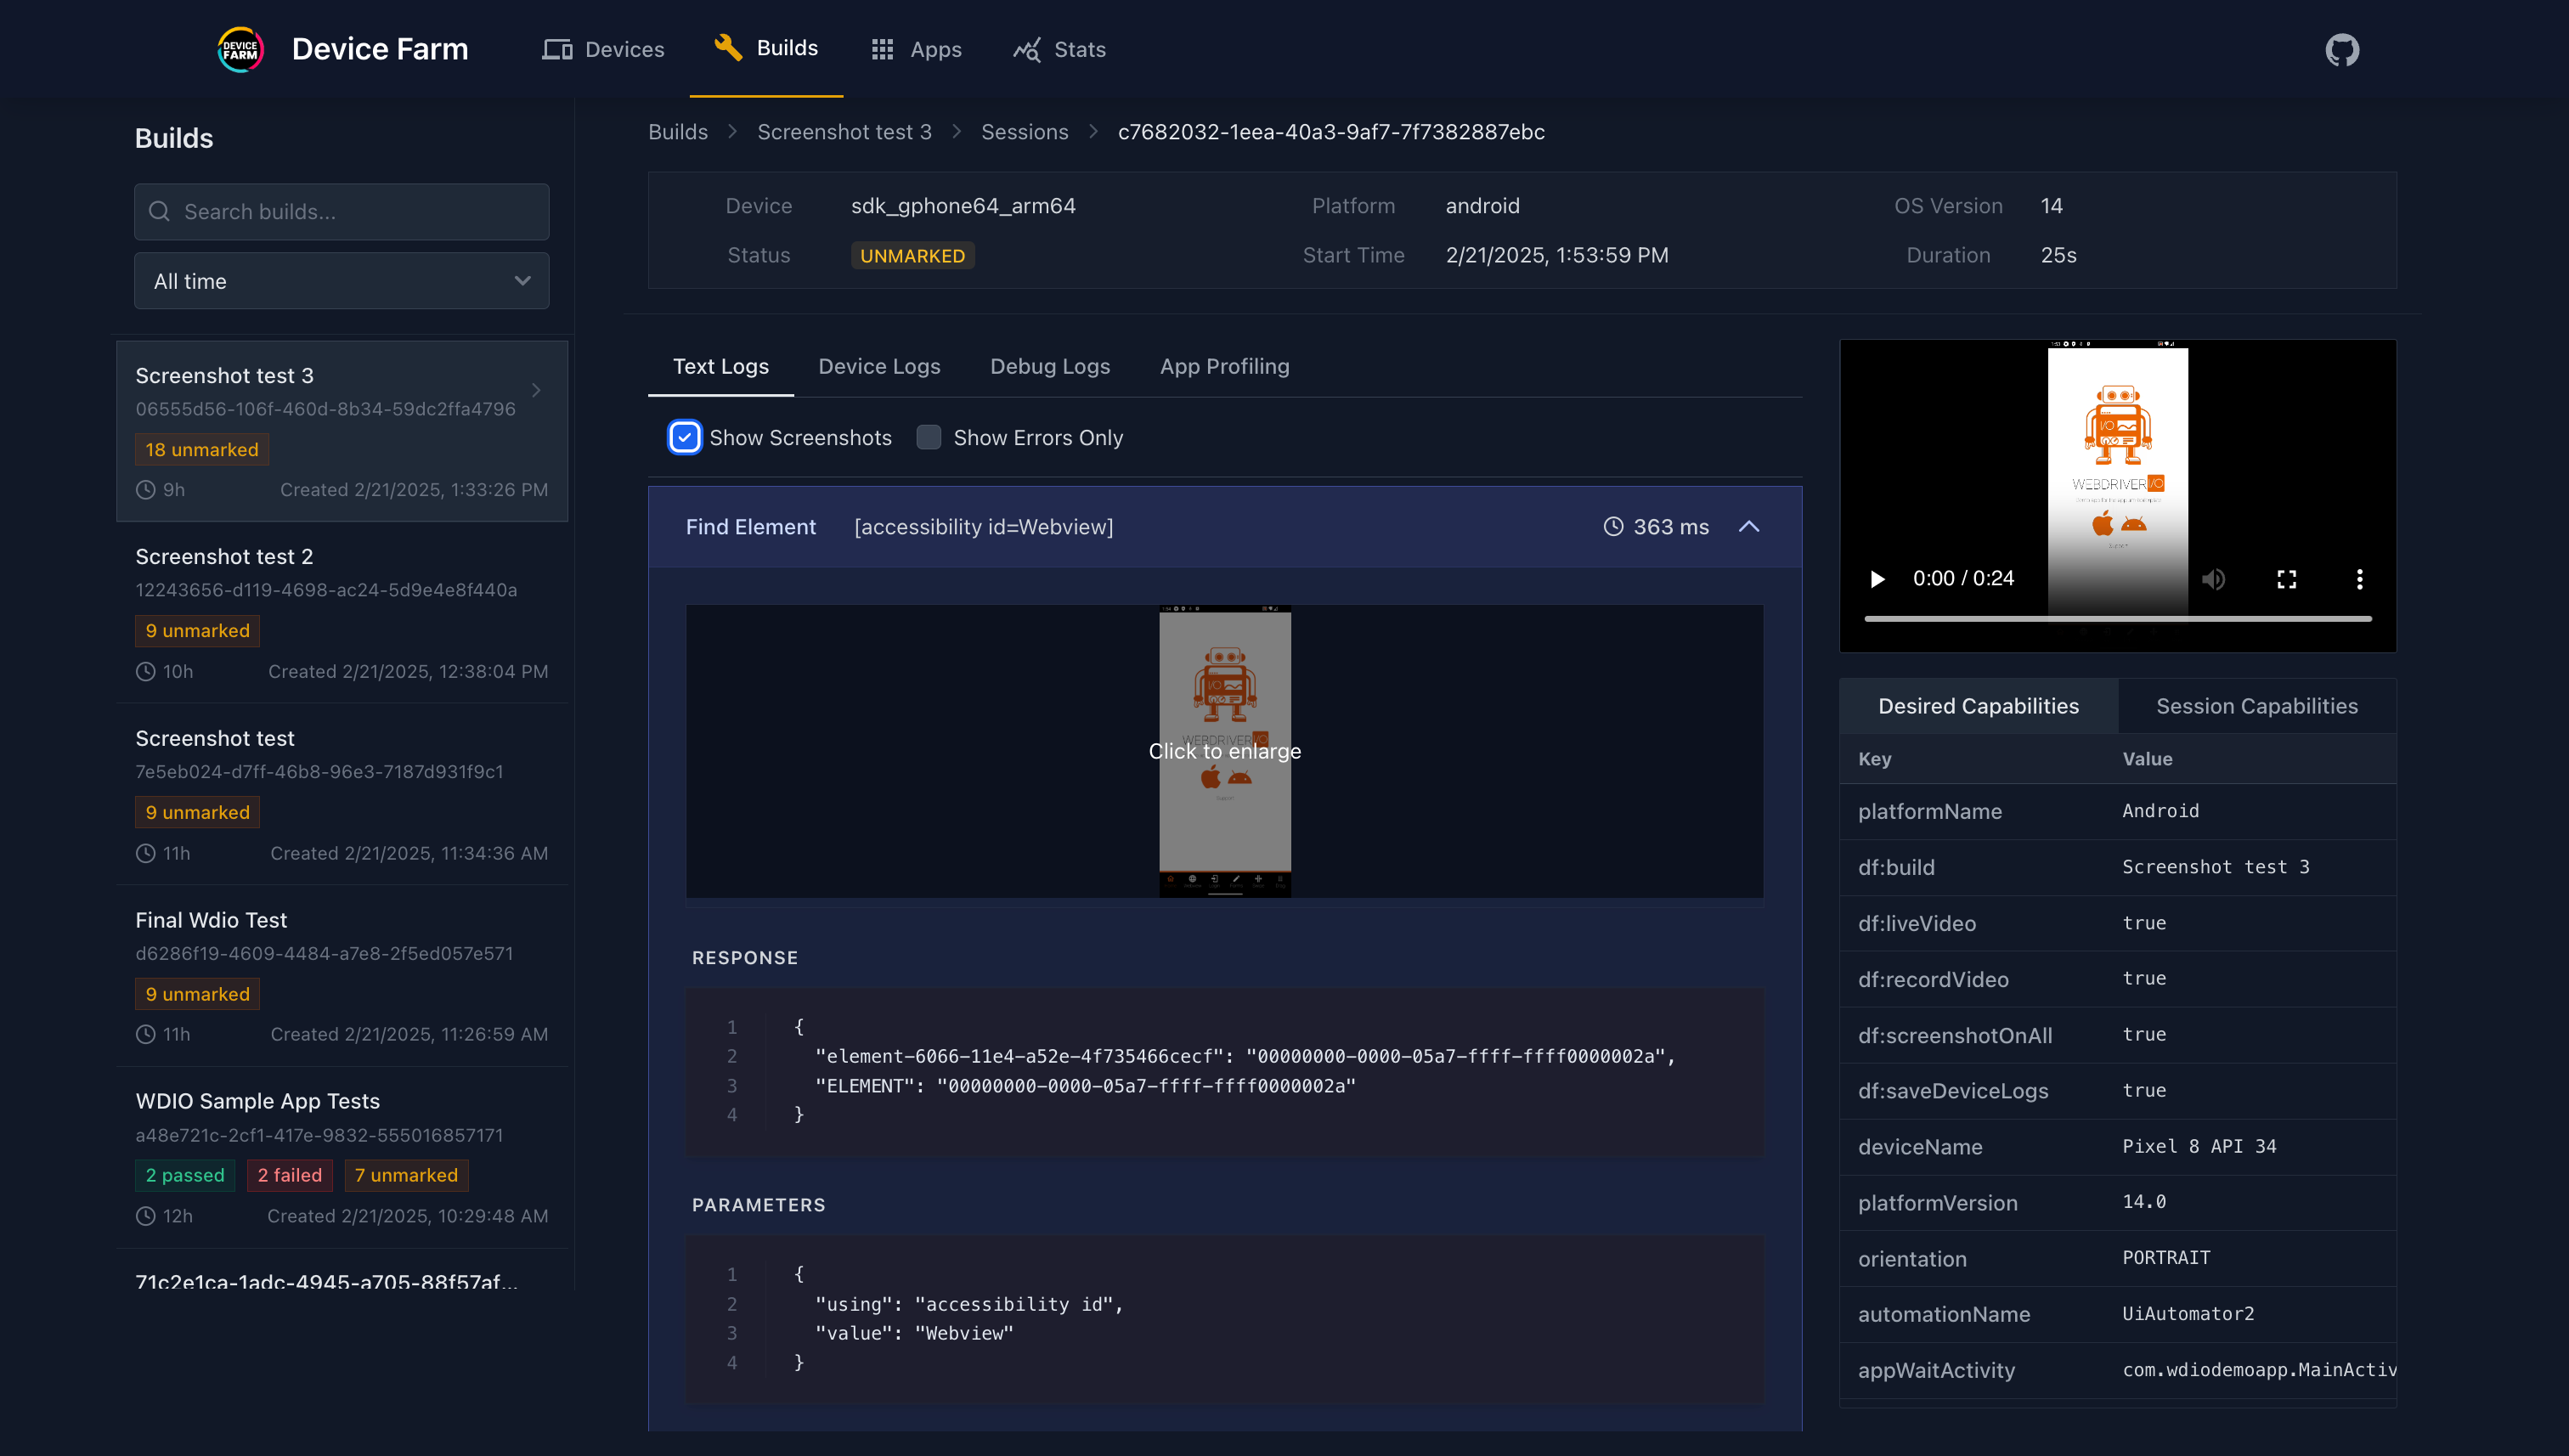
Task: Open the GitHub repository icon
Action: click(x=2341, y=49)
